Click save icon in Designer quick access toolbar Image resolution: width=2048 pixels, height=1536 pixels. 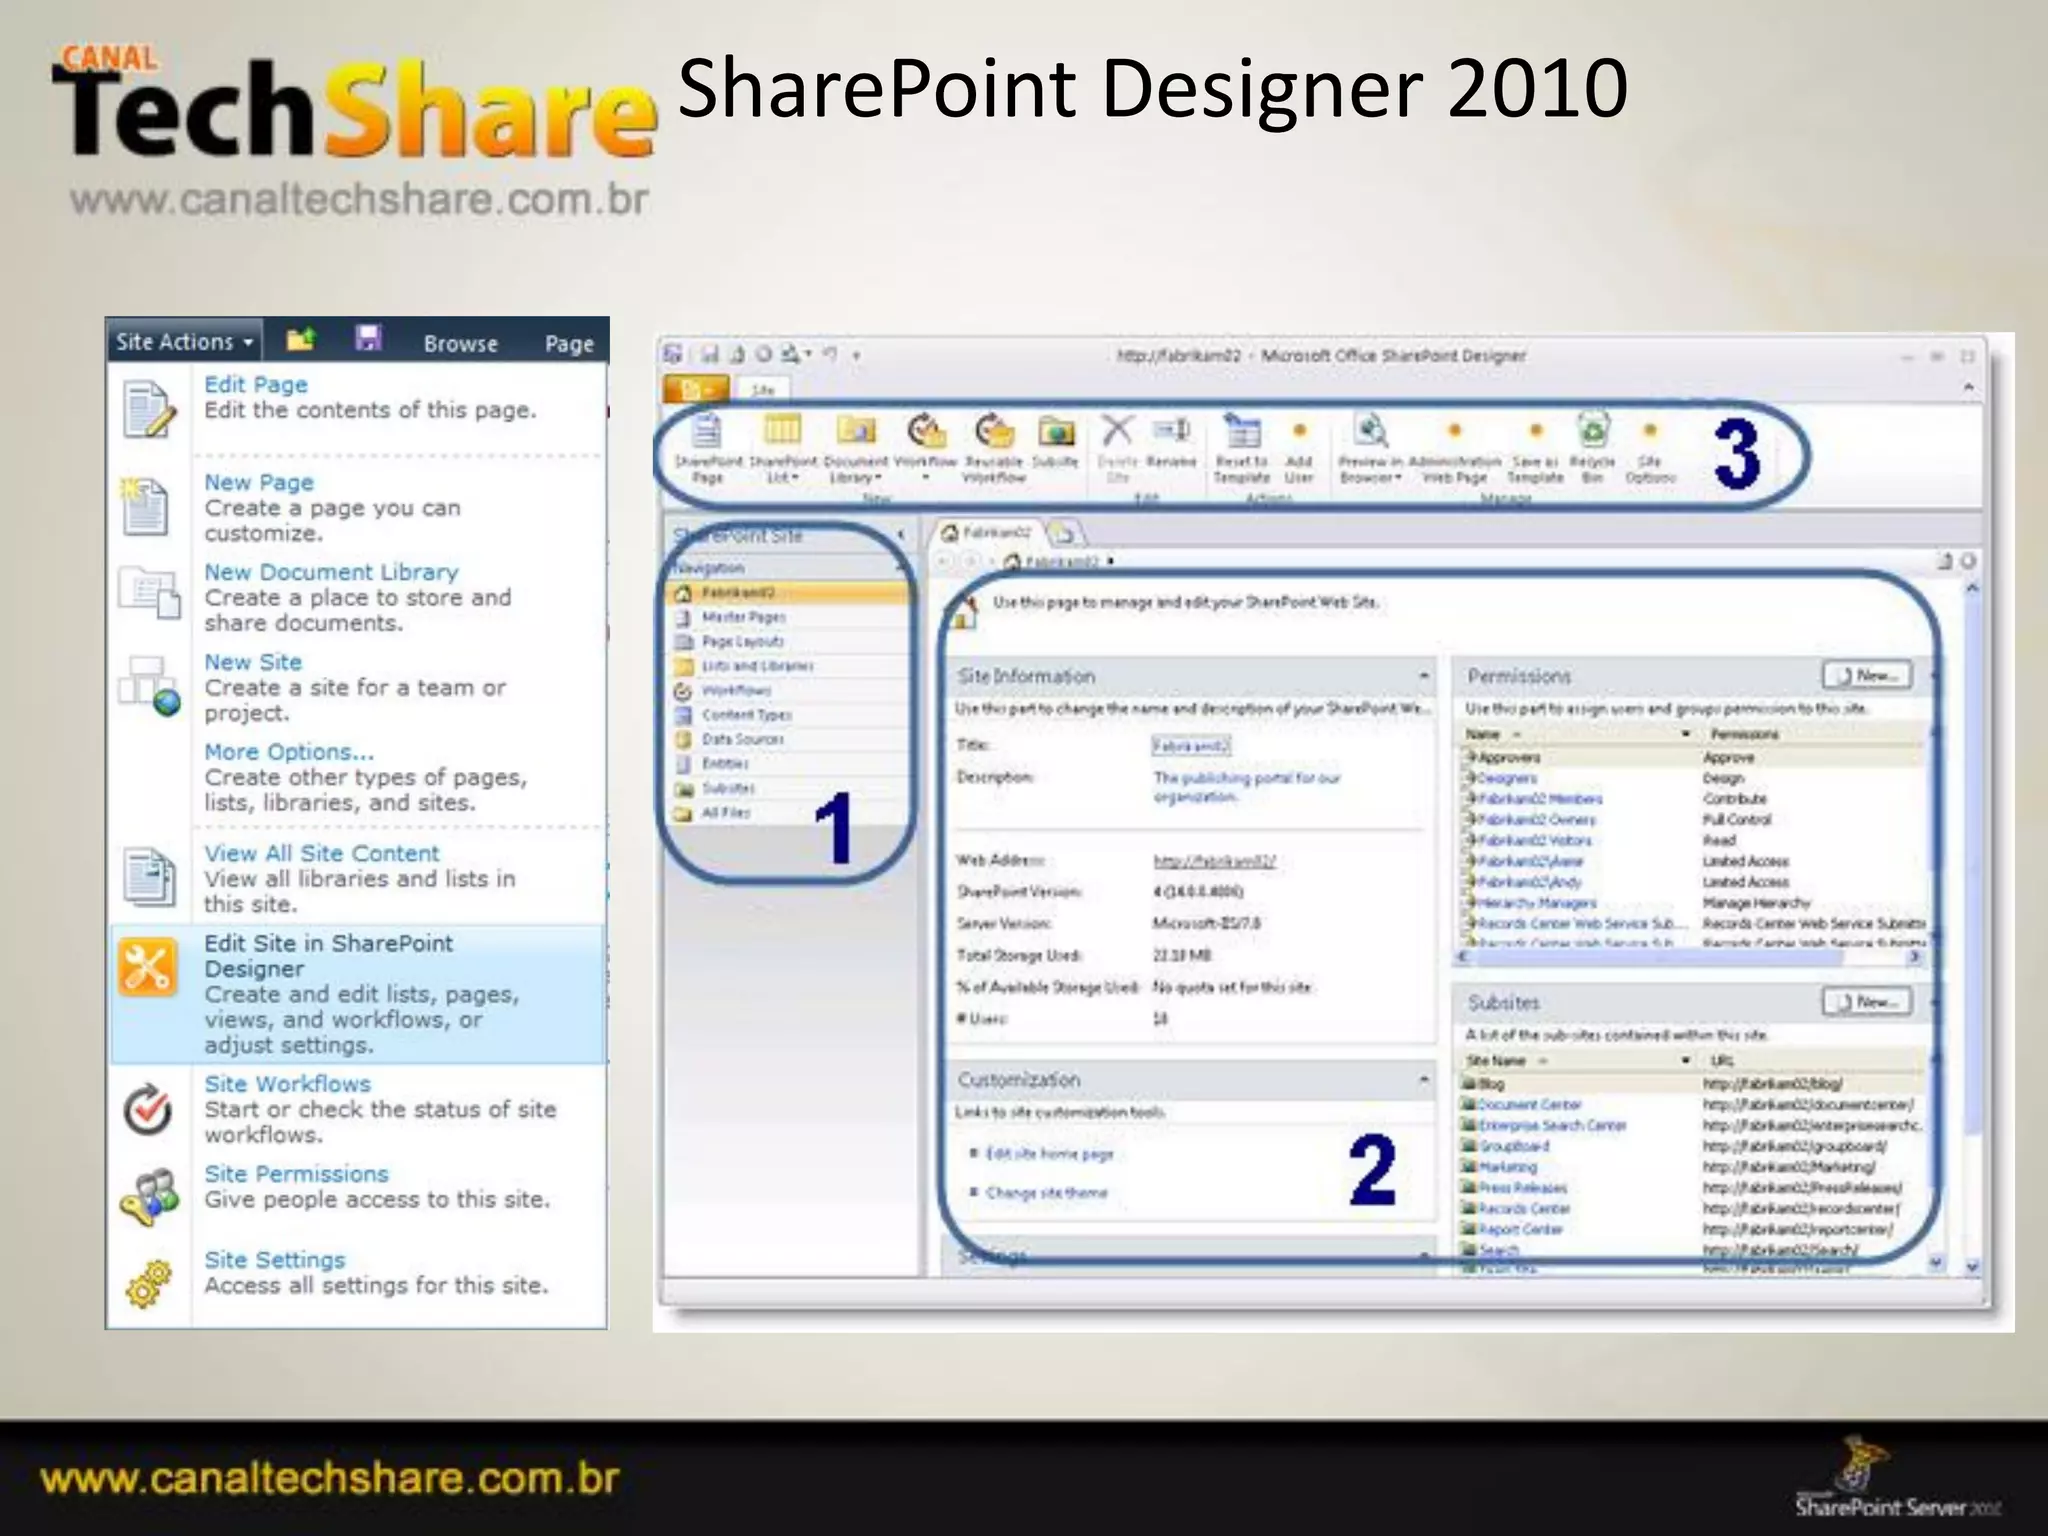click(x=709, y=355)
